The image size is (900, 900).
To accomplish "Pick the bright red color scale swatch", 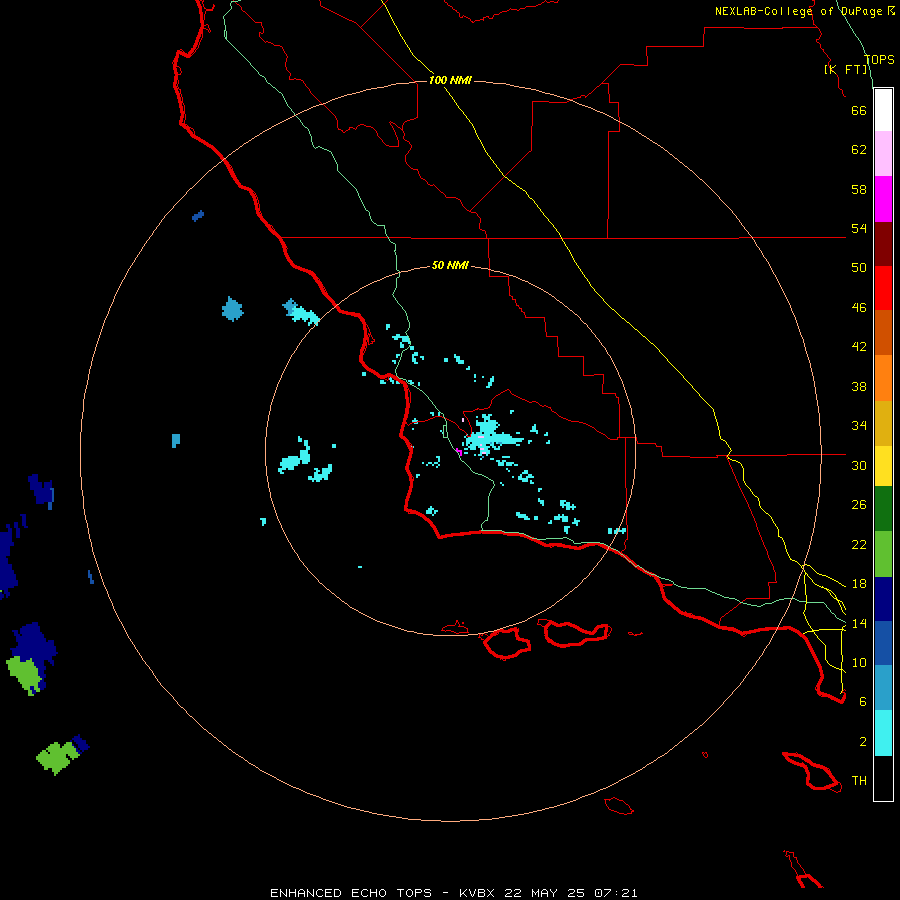I will point(883,288).
